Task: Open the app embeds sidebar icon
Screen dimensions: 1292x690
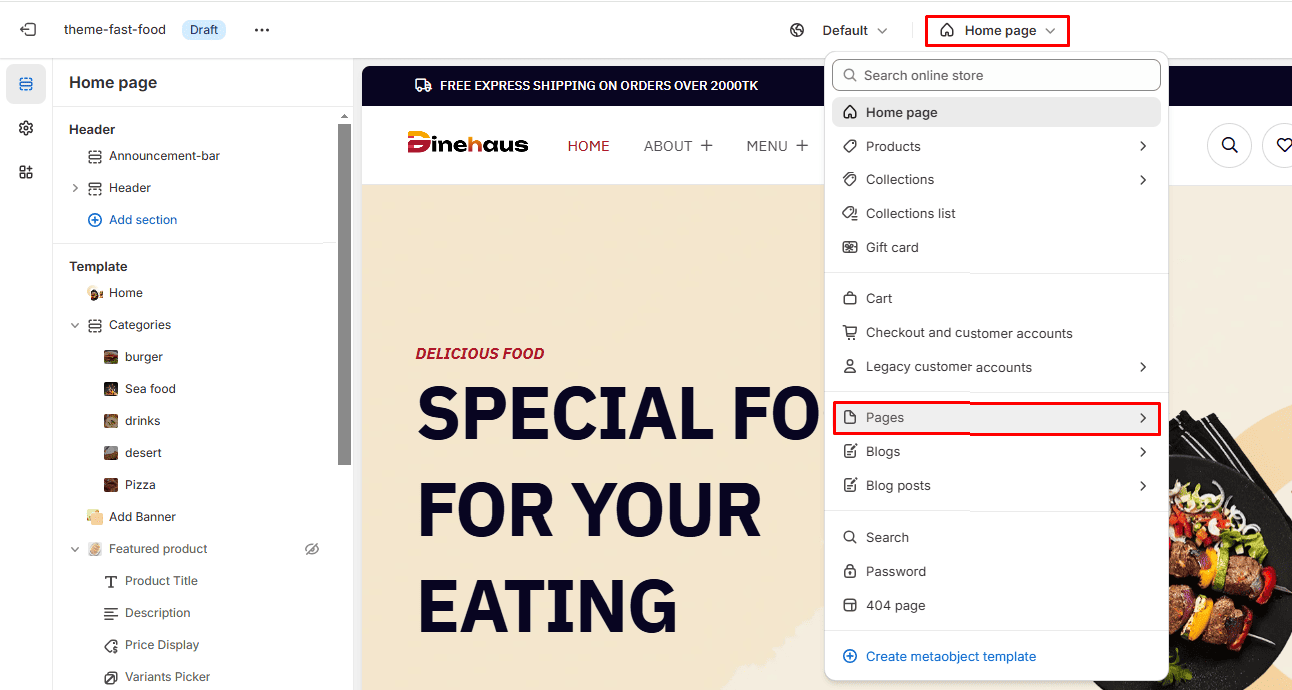Action: tap(26, 172)
